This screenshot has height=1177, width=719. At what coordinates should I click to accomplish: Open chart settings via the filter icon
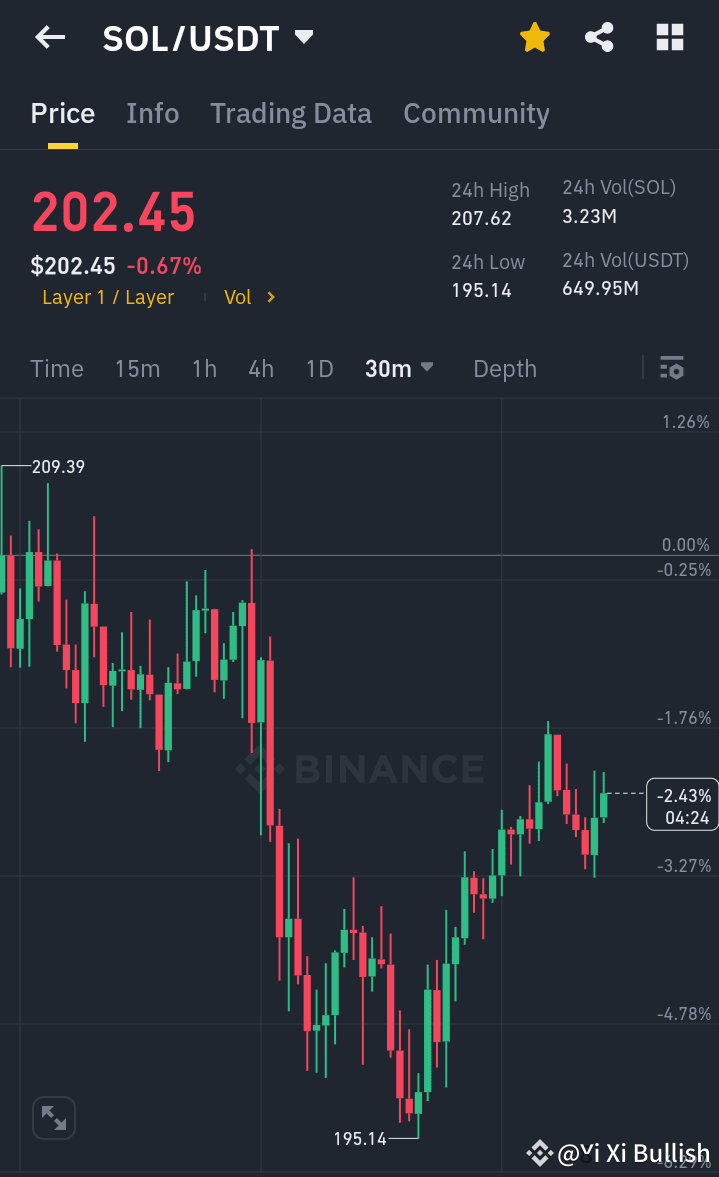click(671, 368)
